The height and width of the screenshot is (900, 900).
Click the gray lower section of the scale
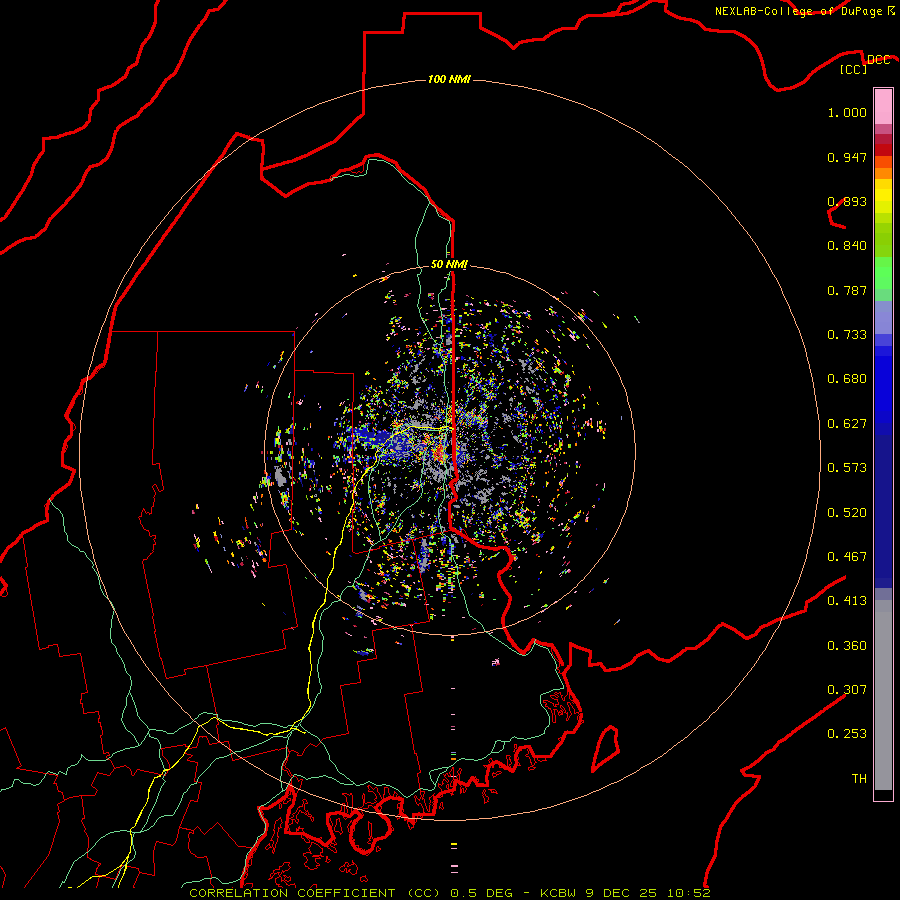point(883,695)
